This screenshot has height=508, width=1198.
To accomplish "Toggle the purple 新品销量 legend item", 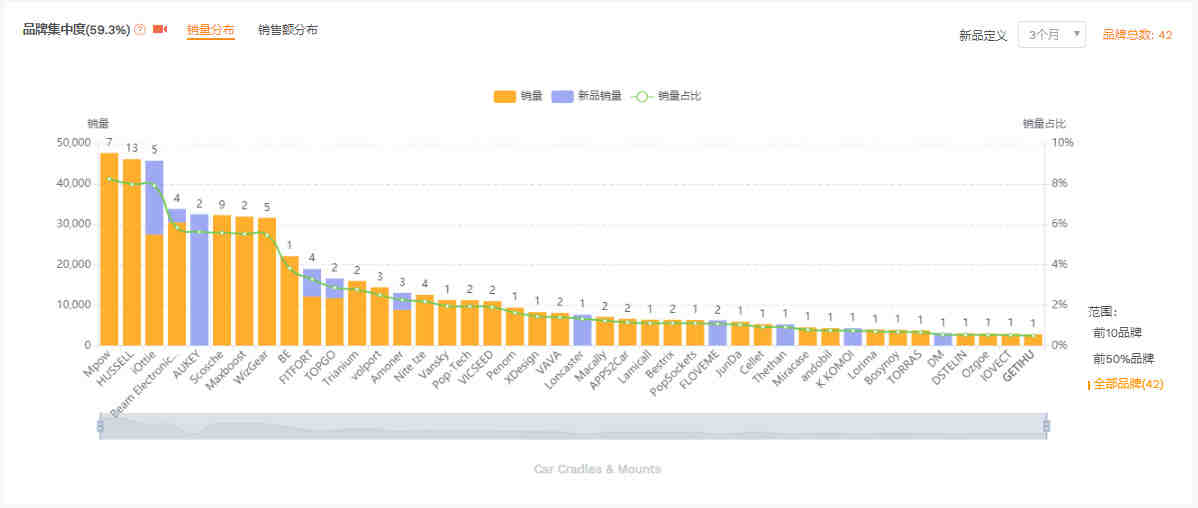I will tap(586, 96).
